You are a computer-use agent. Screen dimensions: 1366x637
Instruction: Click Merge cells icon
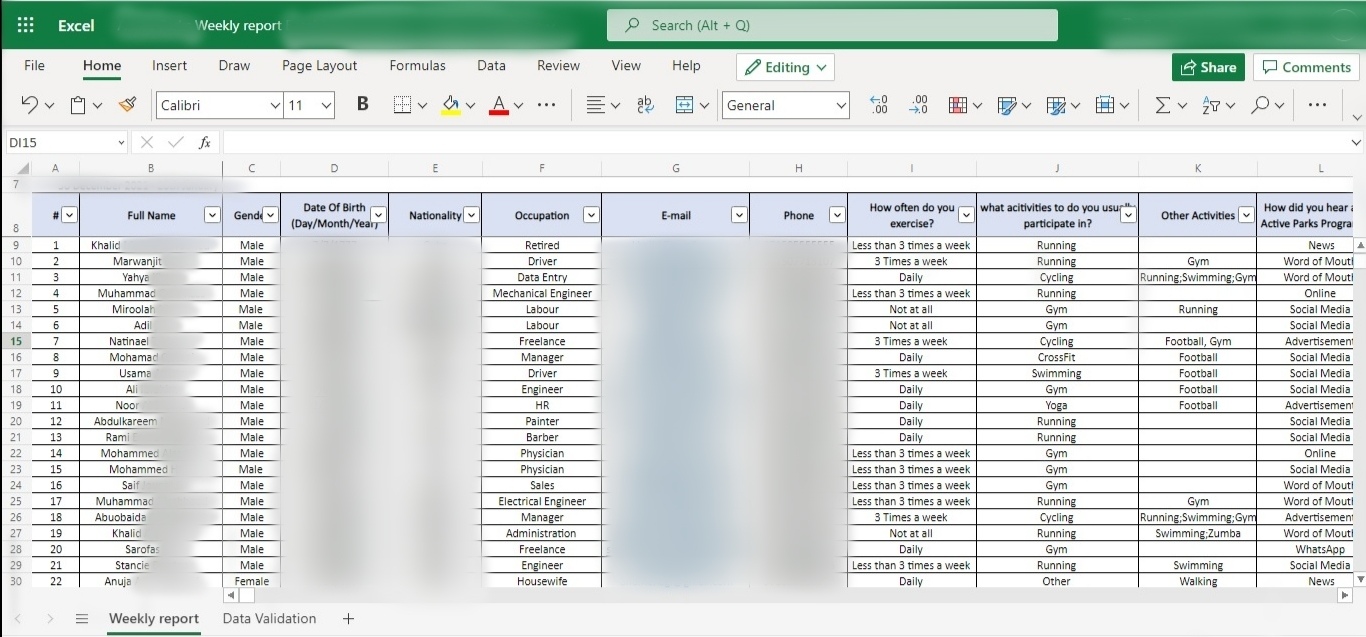pos(685,105)
